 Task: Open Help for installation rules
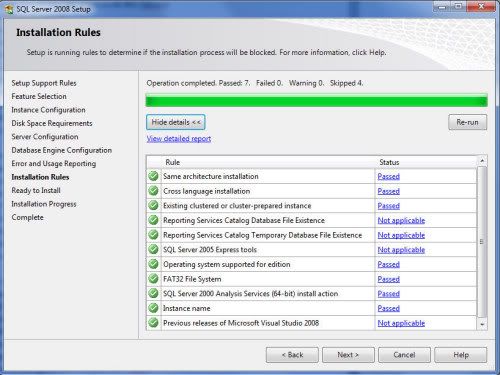pos(461,355)
